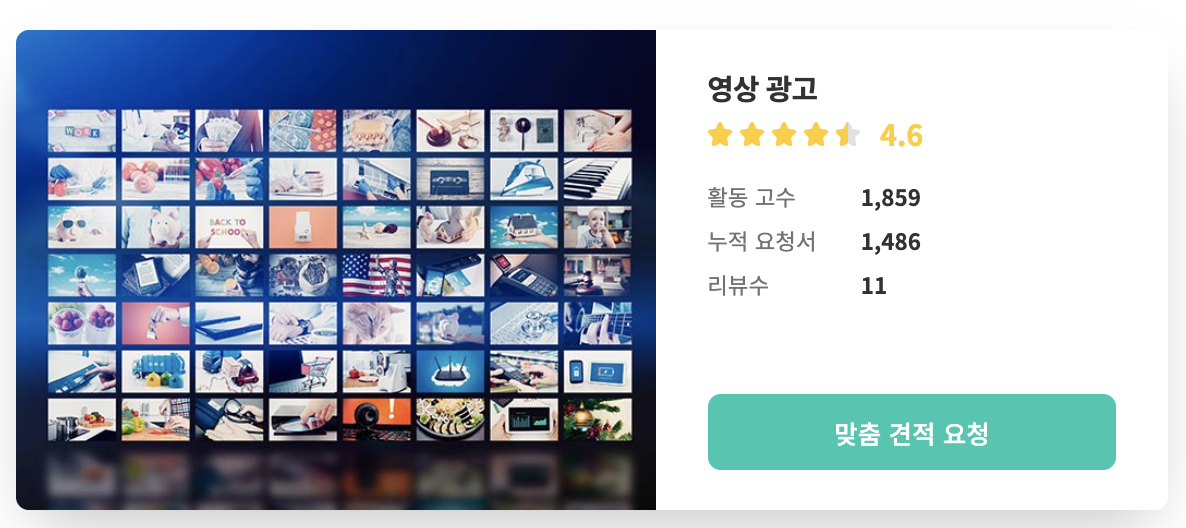Click the half-filled fifth rating star
Screen dimensions: 1186x528
(849, 135)
